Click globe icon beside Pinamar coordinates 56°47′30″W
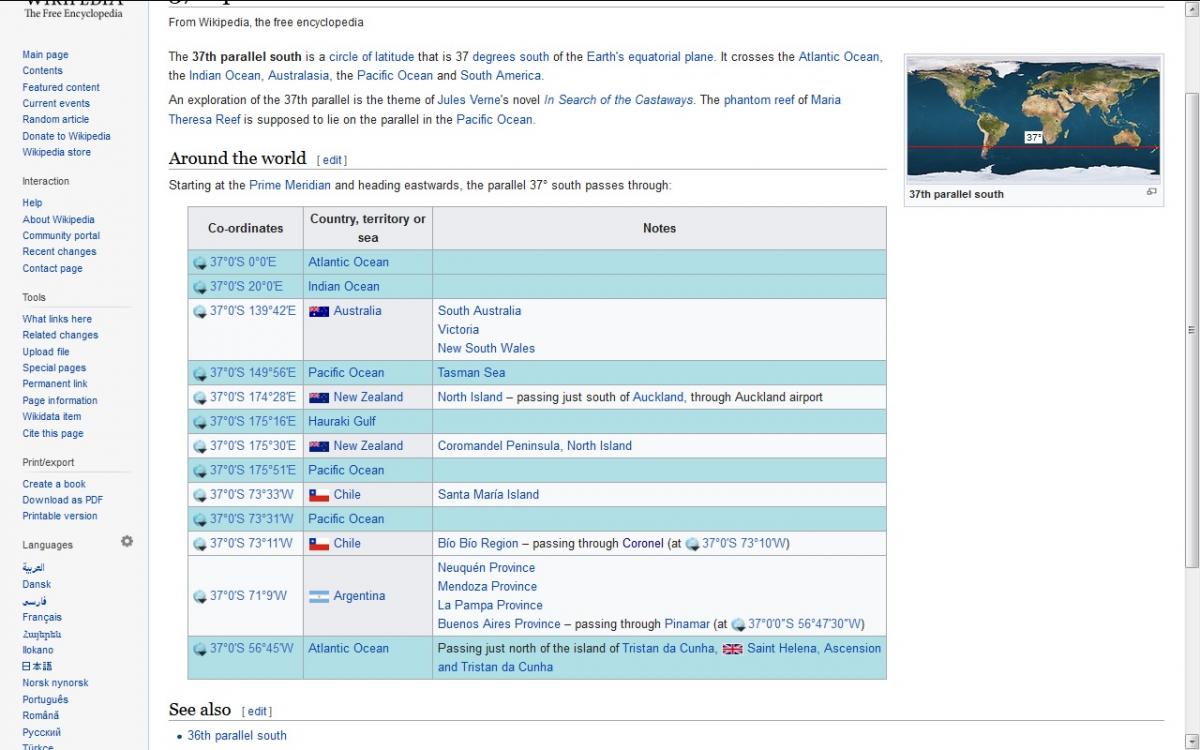Viewport: 1200px width, 750px height. click(738, 625)
